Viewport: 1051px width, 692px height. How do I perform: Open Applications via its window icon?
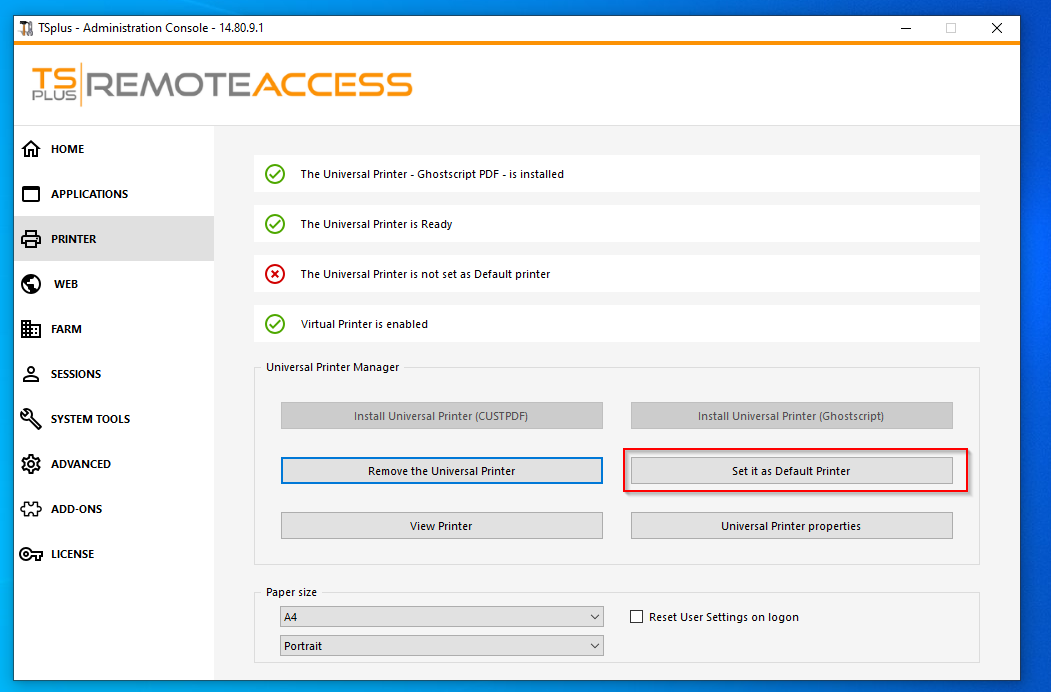31,194
